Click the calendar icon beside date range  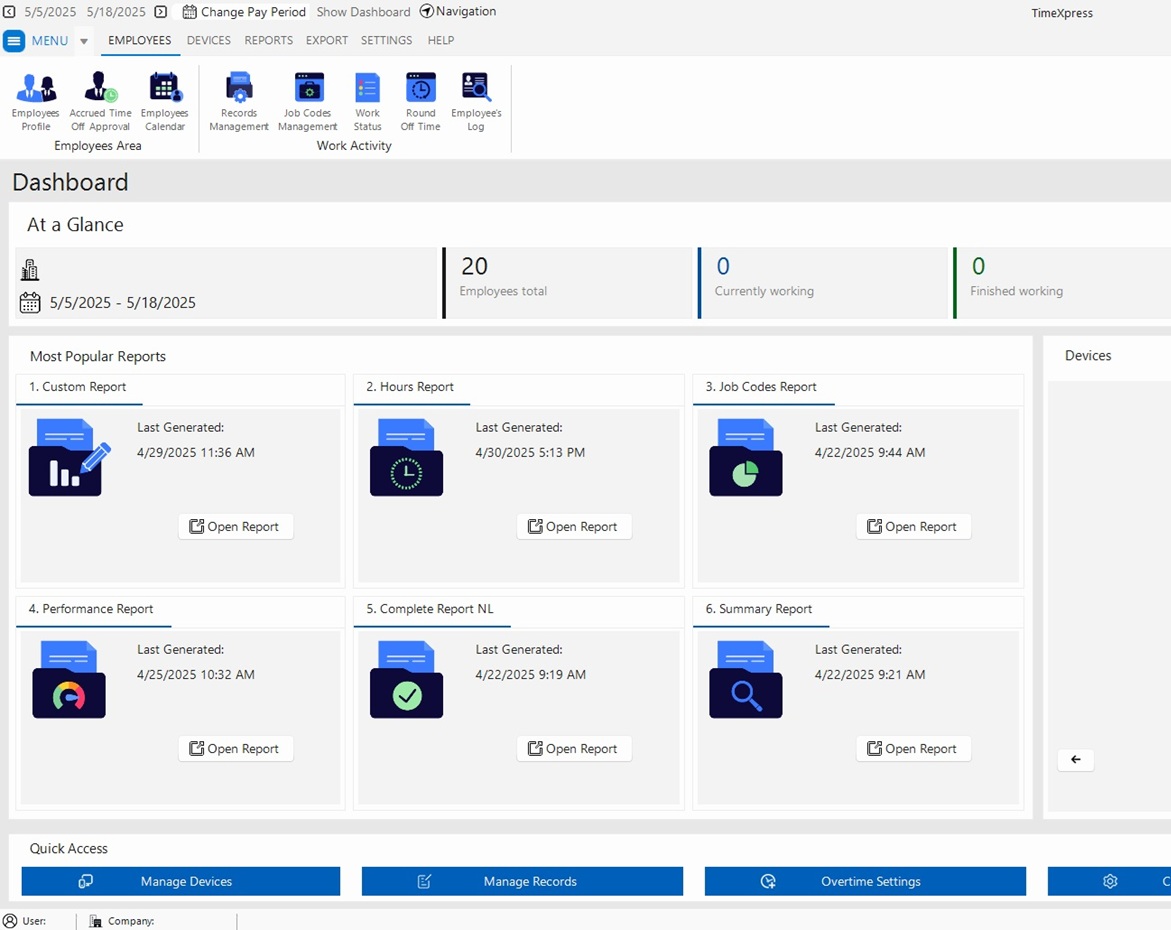(x=30, y=303)
